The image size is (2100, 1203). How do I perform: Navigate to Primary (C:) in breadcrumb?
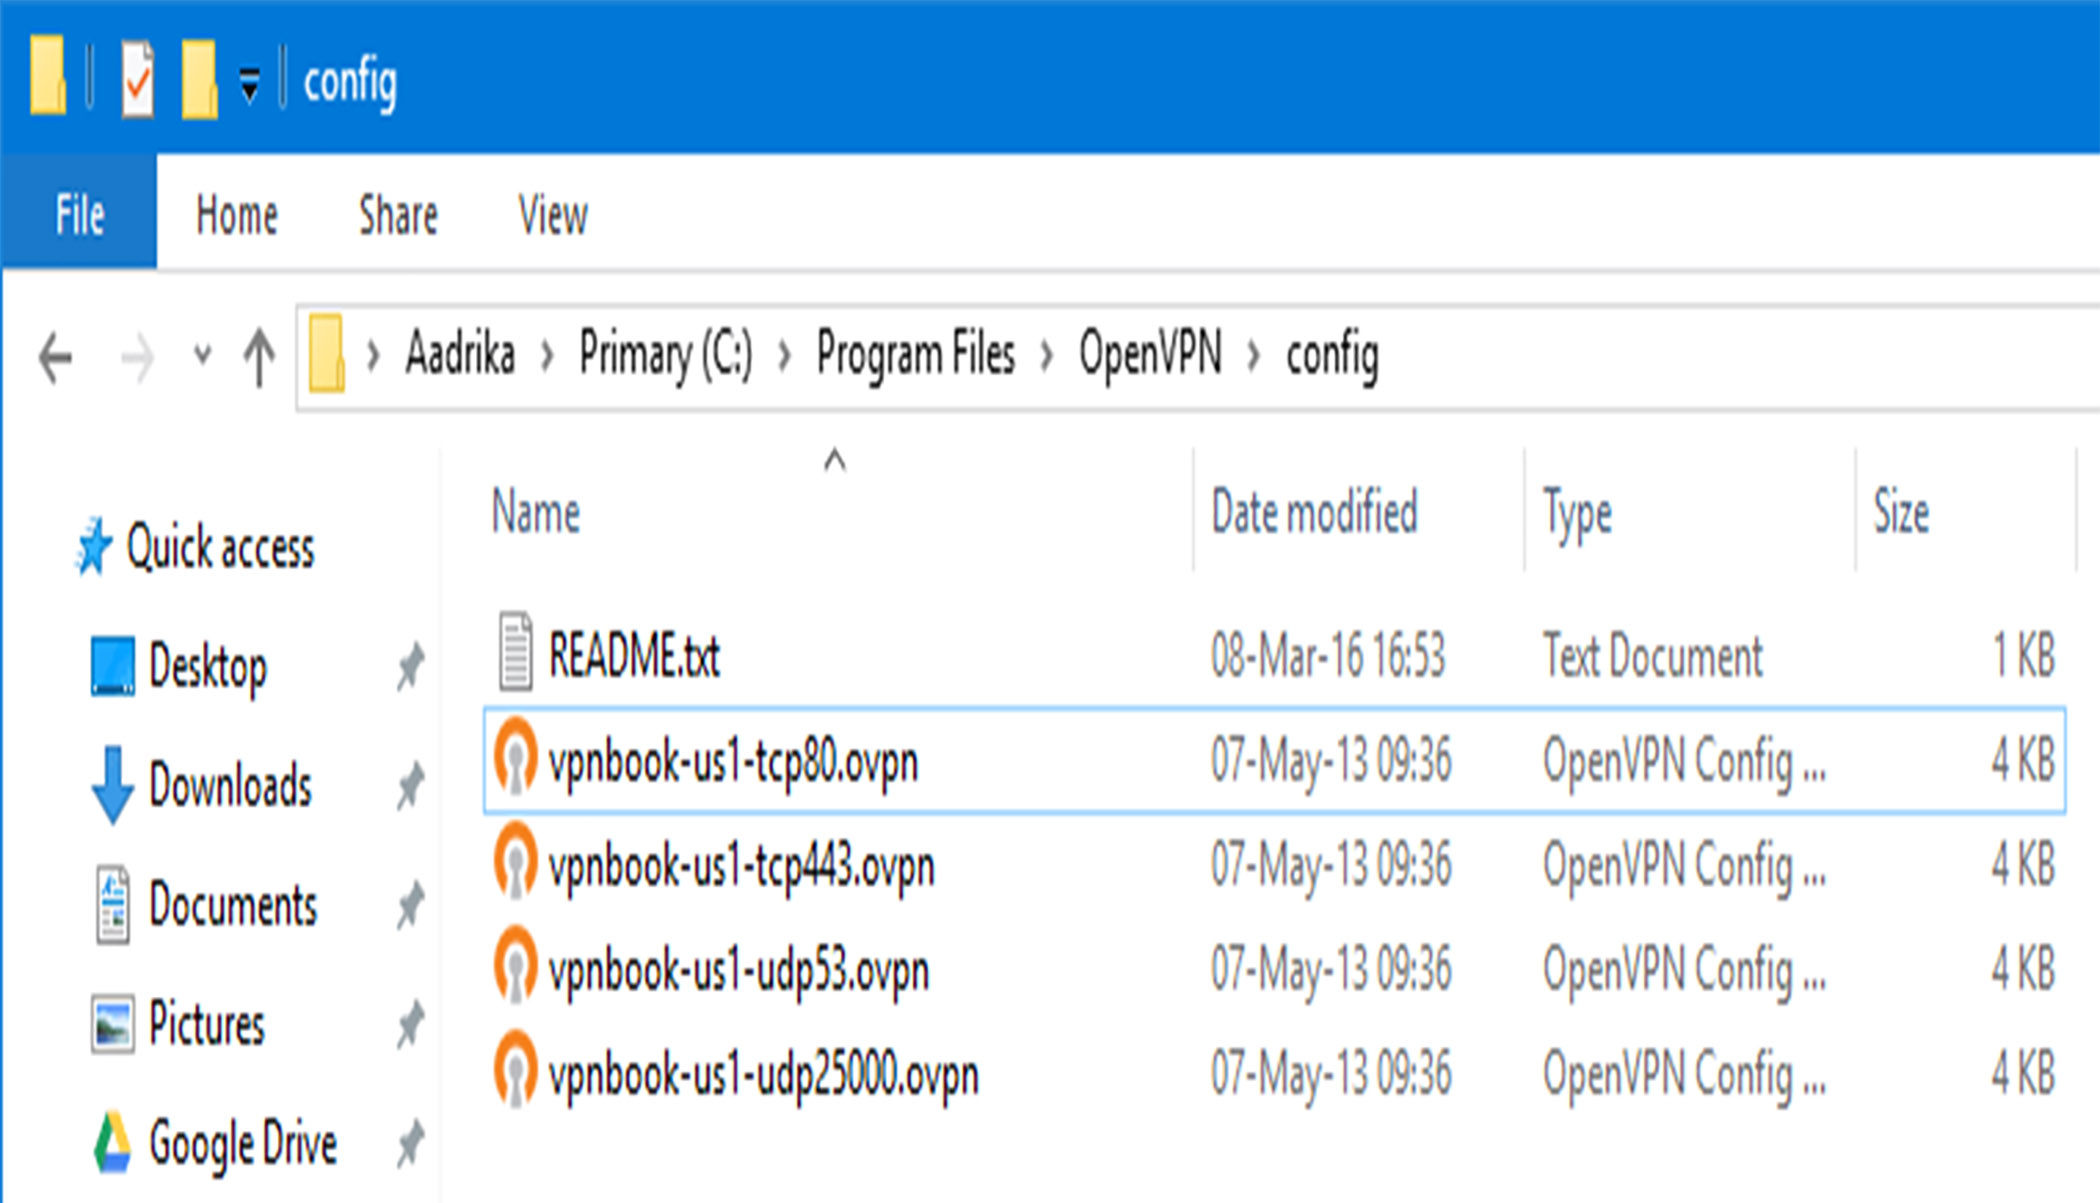tap(666, 354)
